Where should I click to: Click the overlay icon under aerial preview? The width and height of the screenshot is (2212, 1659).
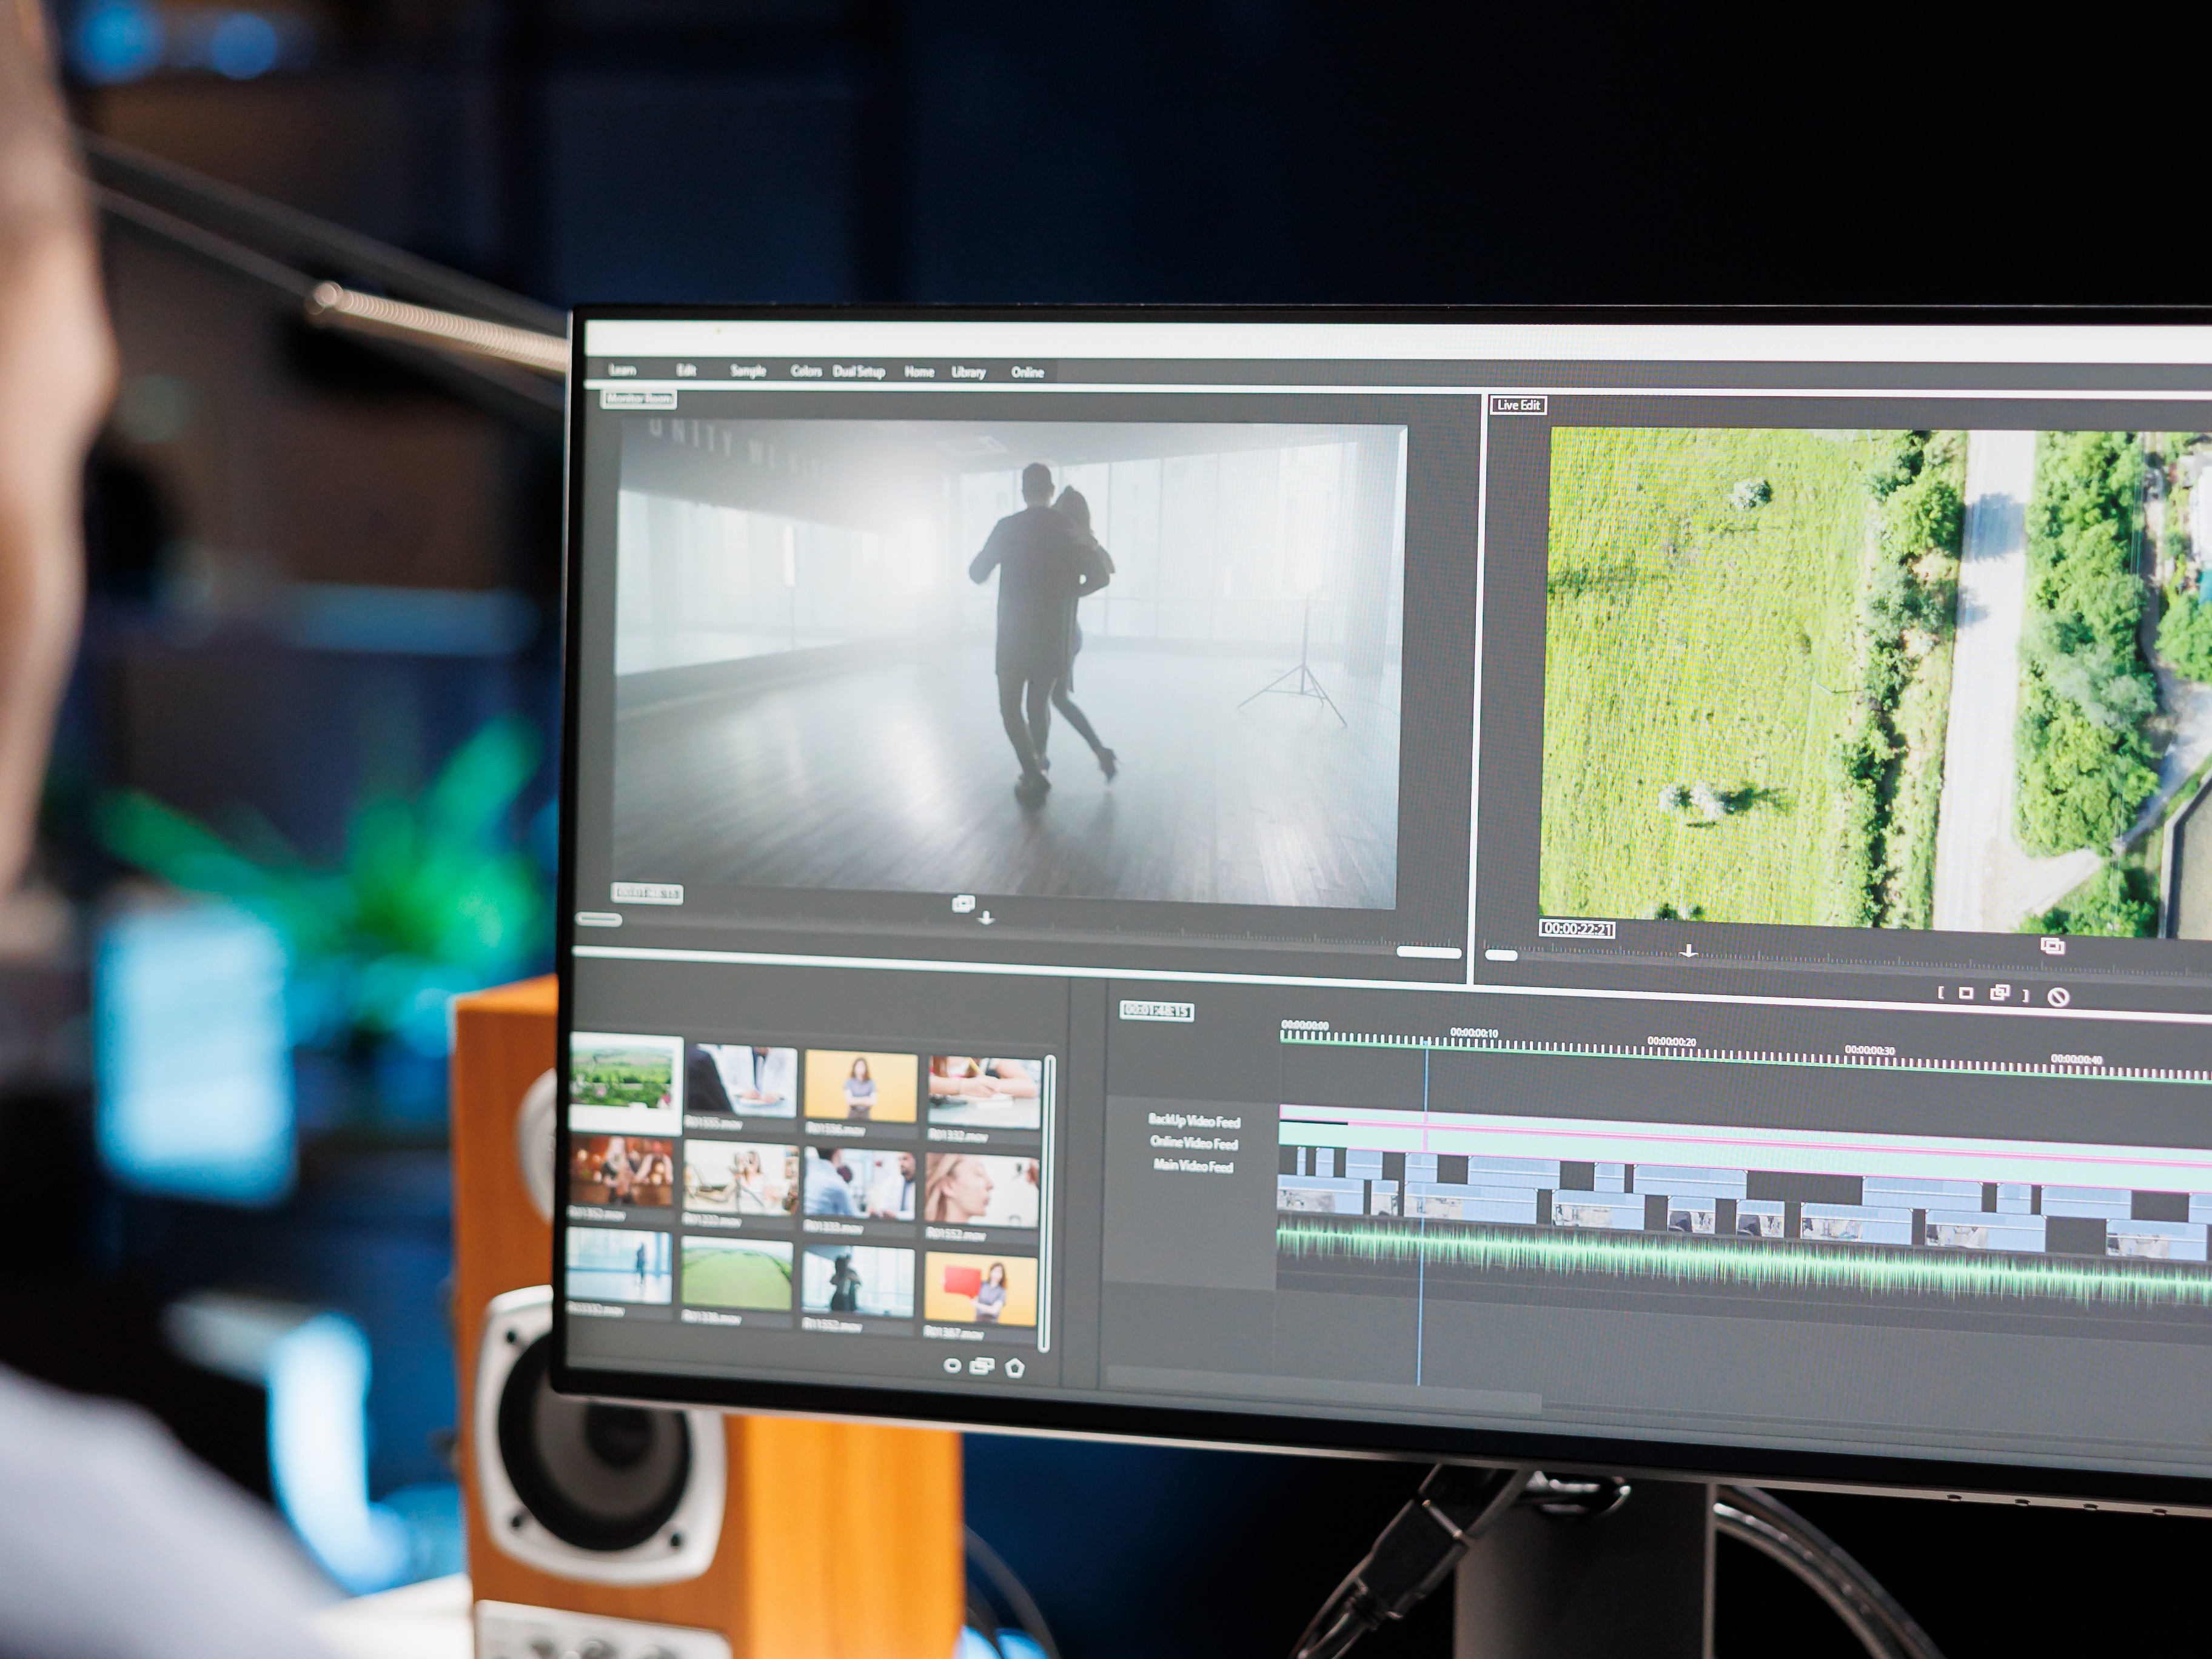[2052, 946]
